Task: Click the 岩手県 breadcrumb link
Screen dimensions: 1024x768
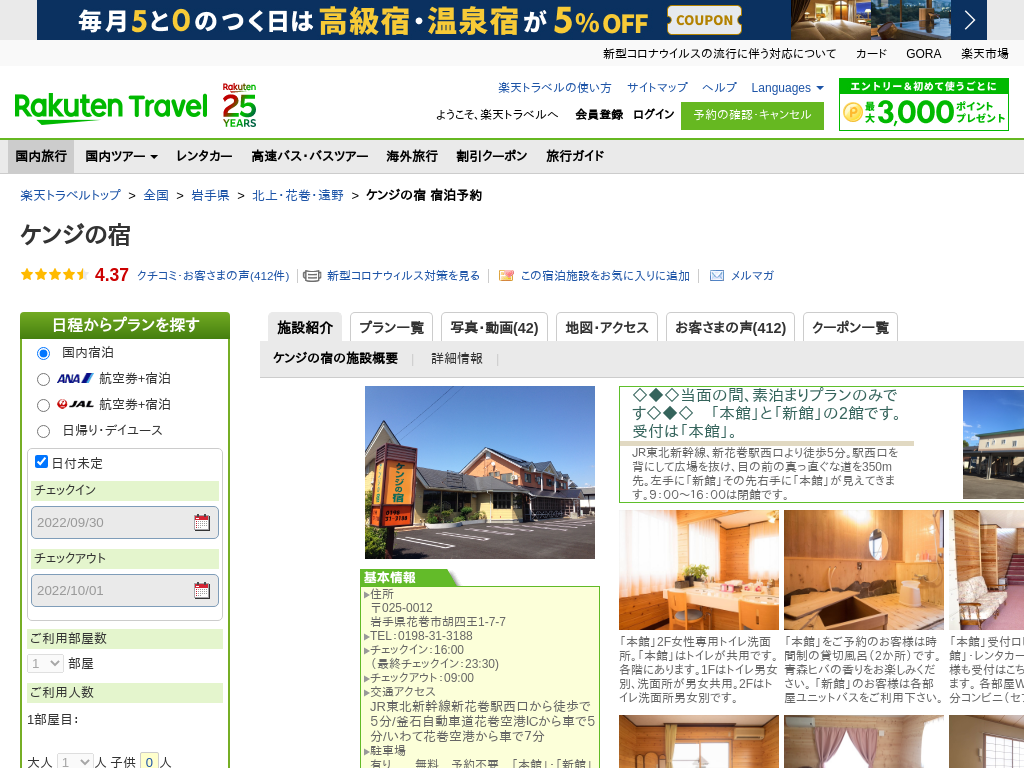Action: coord(210,195)
